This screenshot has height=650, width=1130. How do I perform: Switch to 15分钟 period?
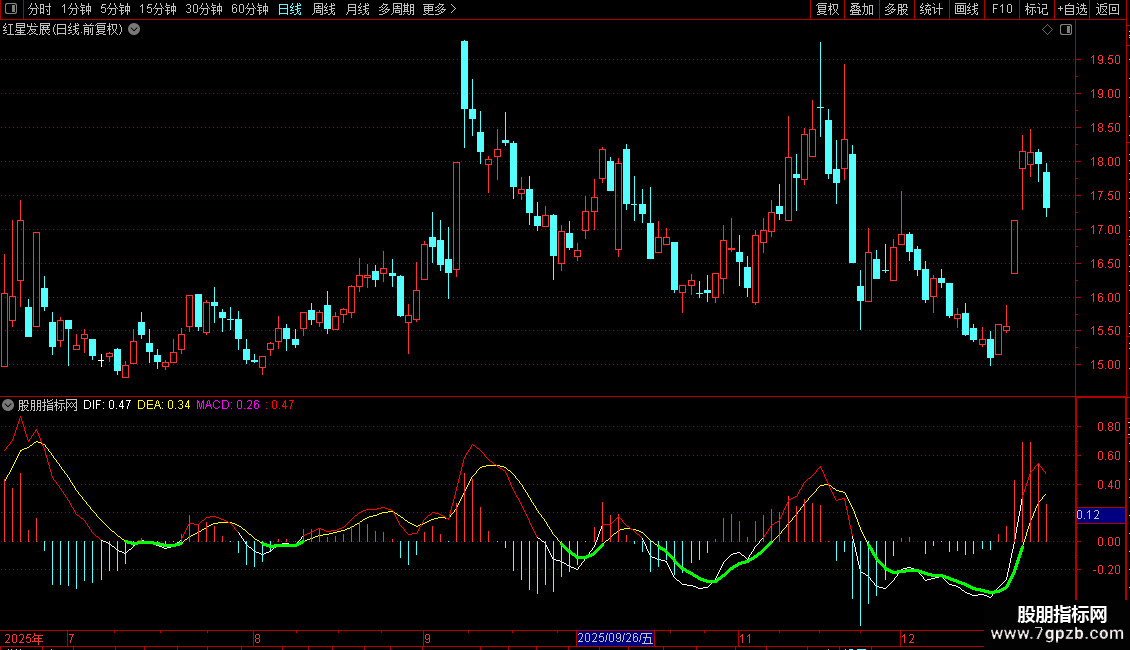click(157, 9)
